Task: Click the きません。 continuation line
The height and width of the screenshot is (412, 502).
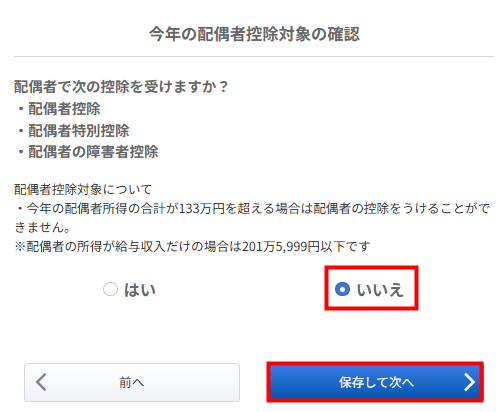Action: (x=42, y=227)
